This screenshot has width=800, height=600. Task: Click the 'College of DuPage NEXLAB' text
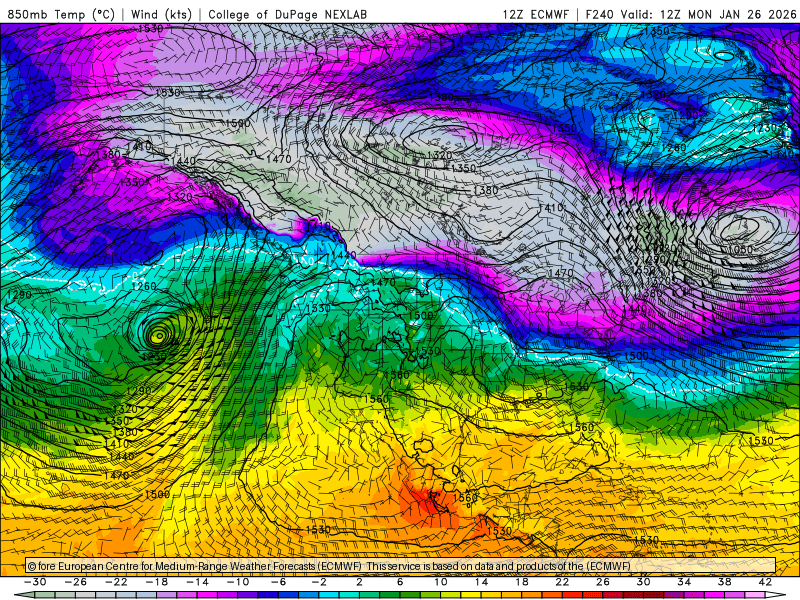point(287,14)
